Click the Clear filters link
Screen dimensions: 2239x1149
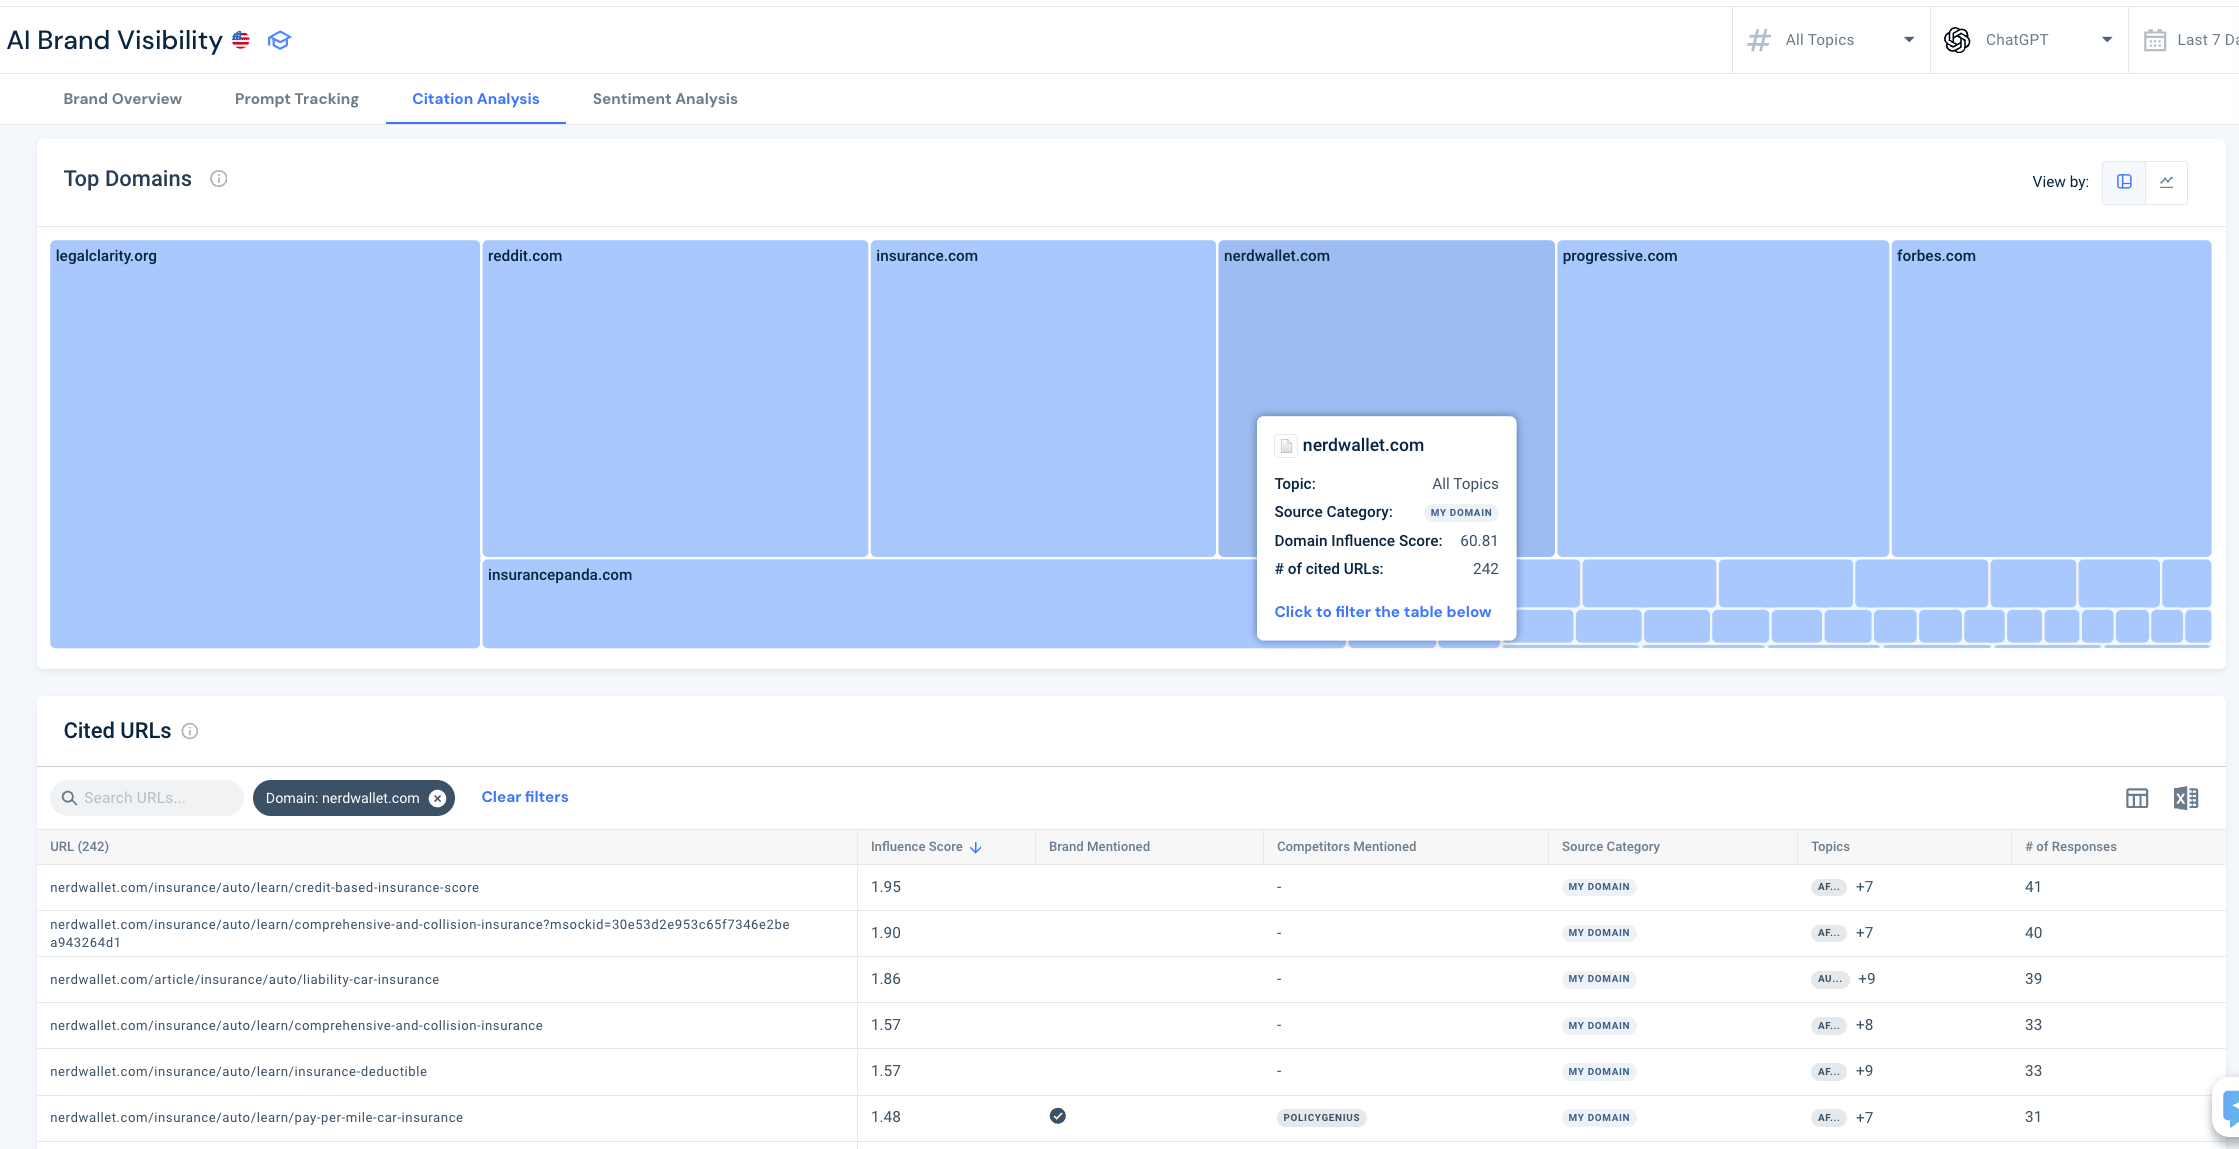click(525, 797)
